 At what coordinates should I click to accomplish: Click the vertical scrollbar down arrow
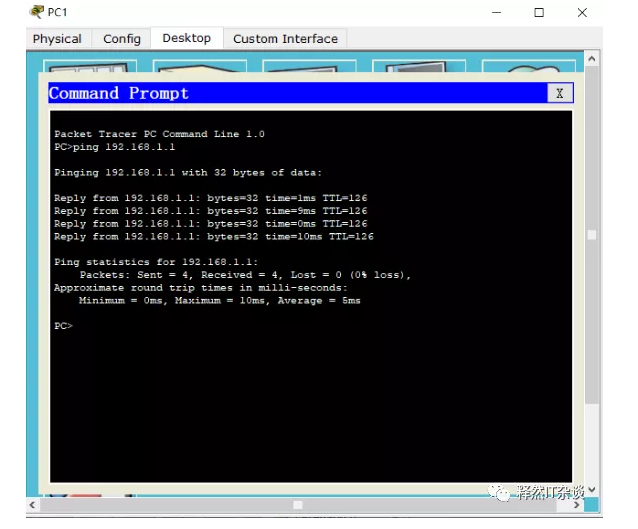tap(592, 490)
